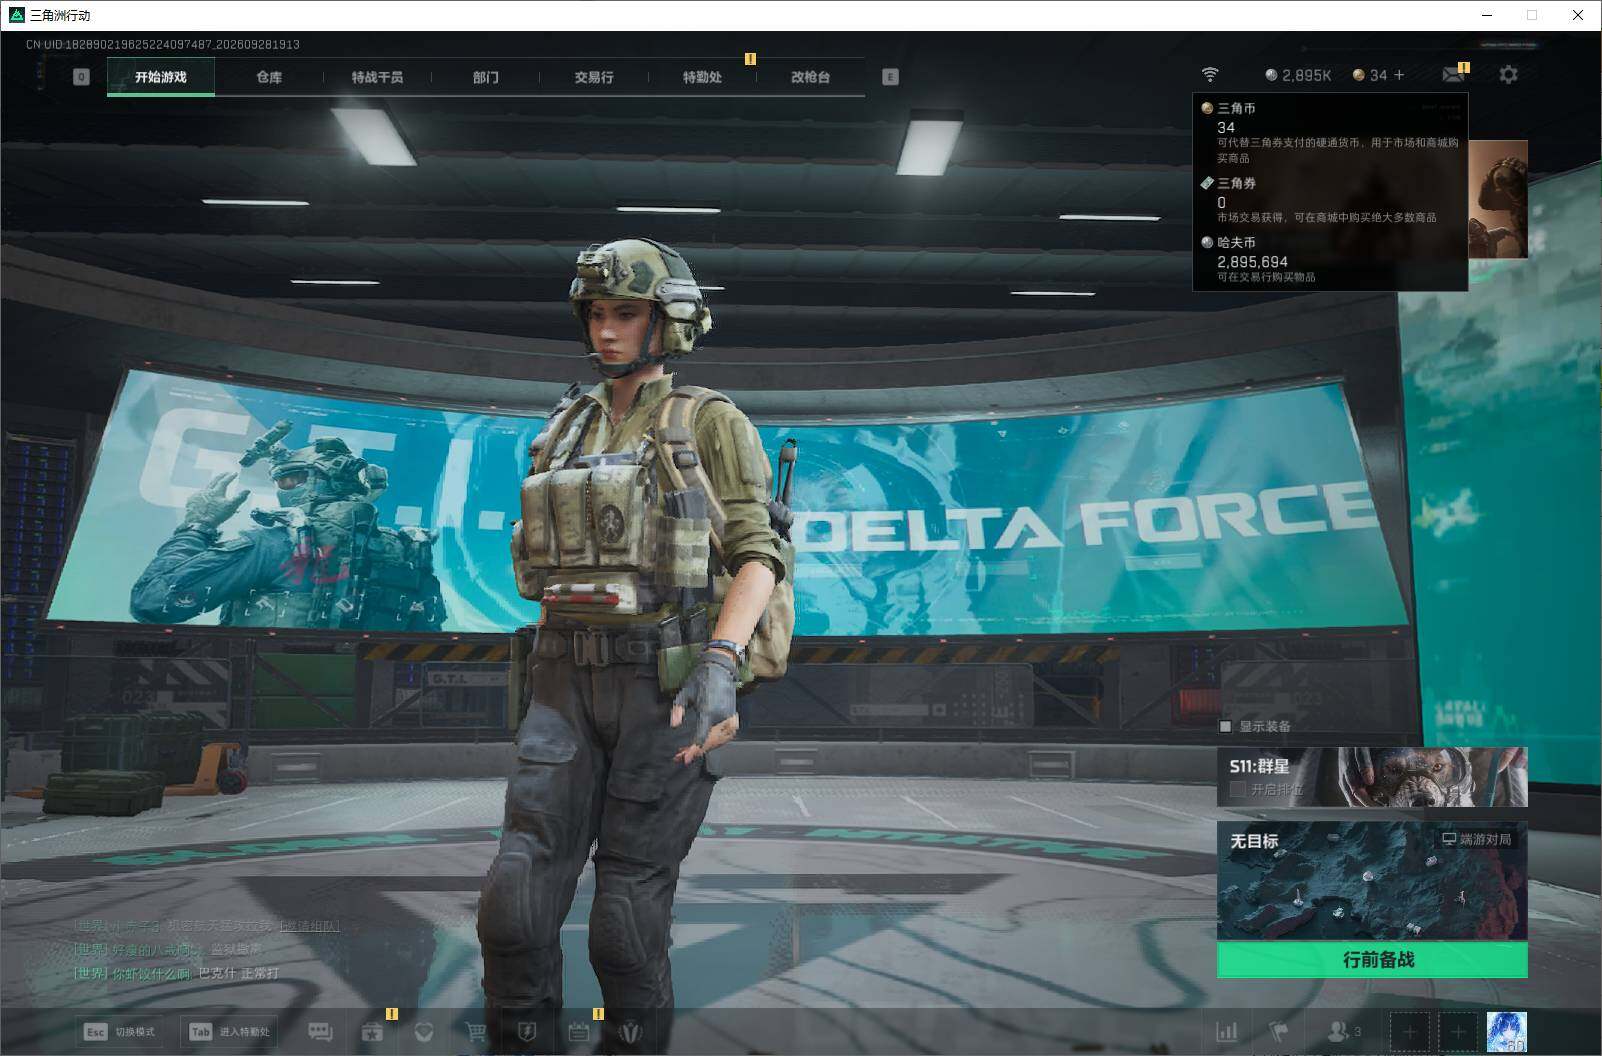Open the chat bubble icon
Screen dimensions: 1602x1056
click(x=320, y=1032)
